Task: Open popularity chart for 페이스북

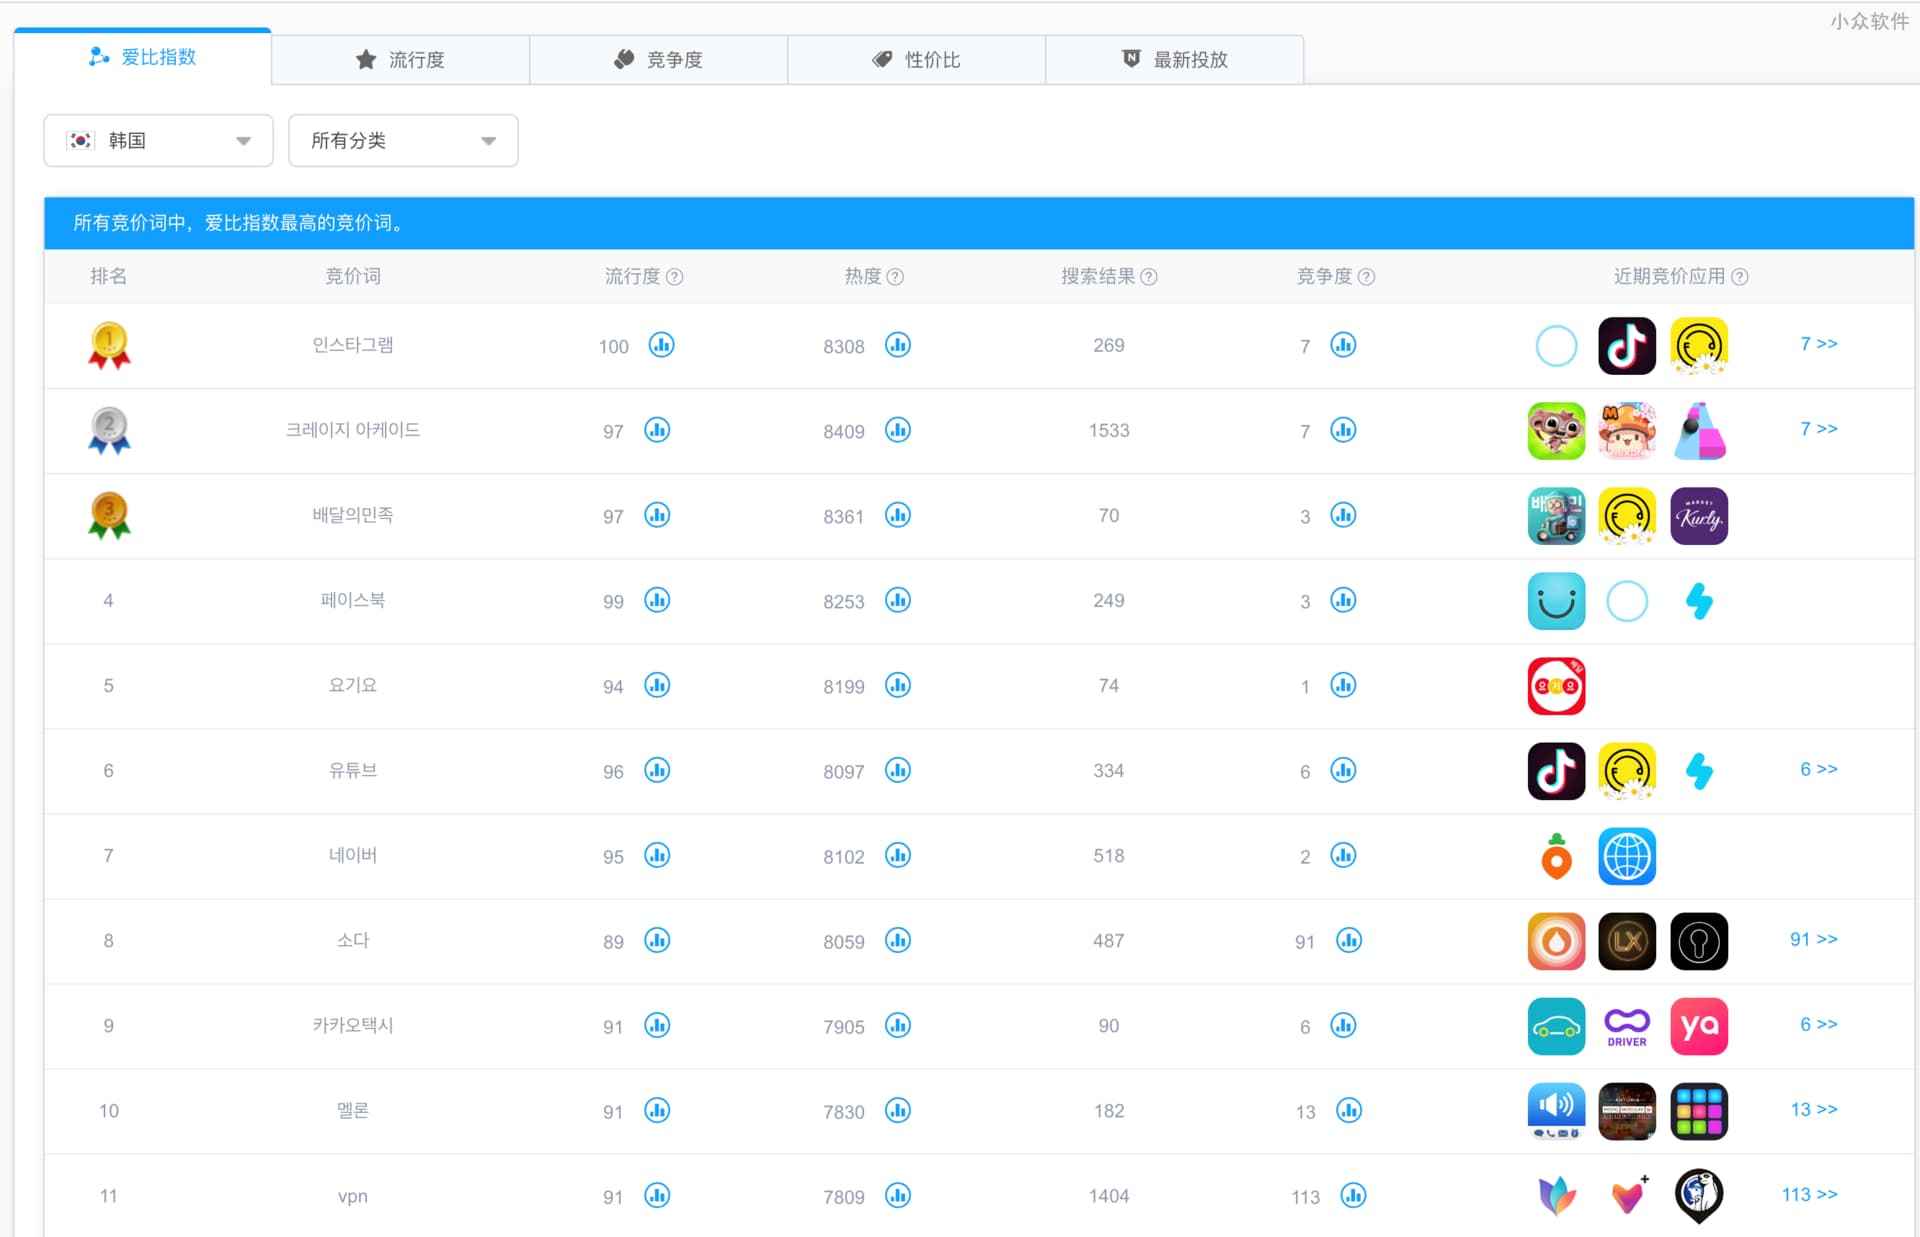Action: (657, 600)
